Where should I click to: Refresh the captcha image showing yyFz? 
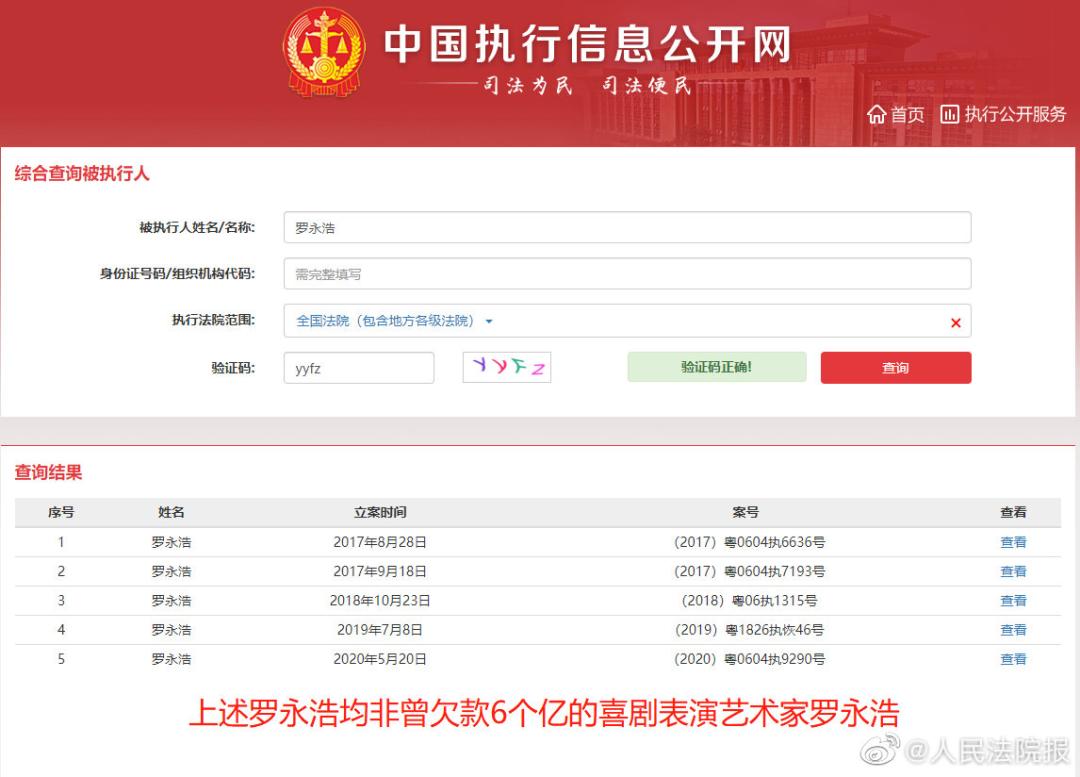506,368
